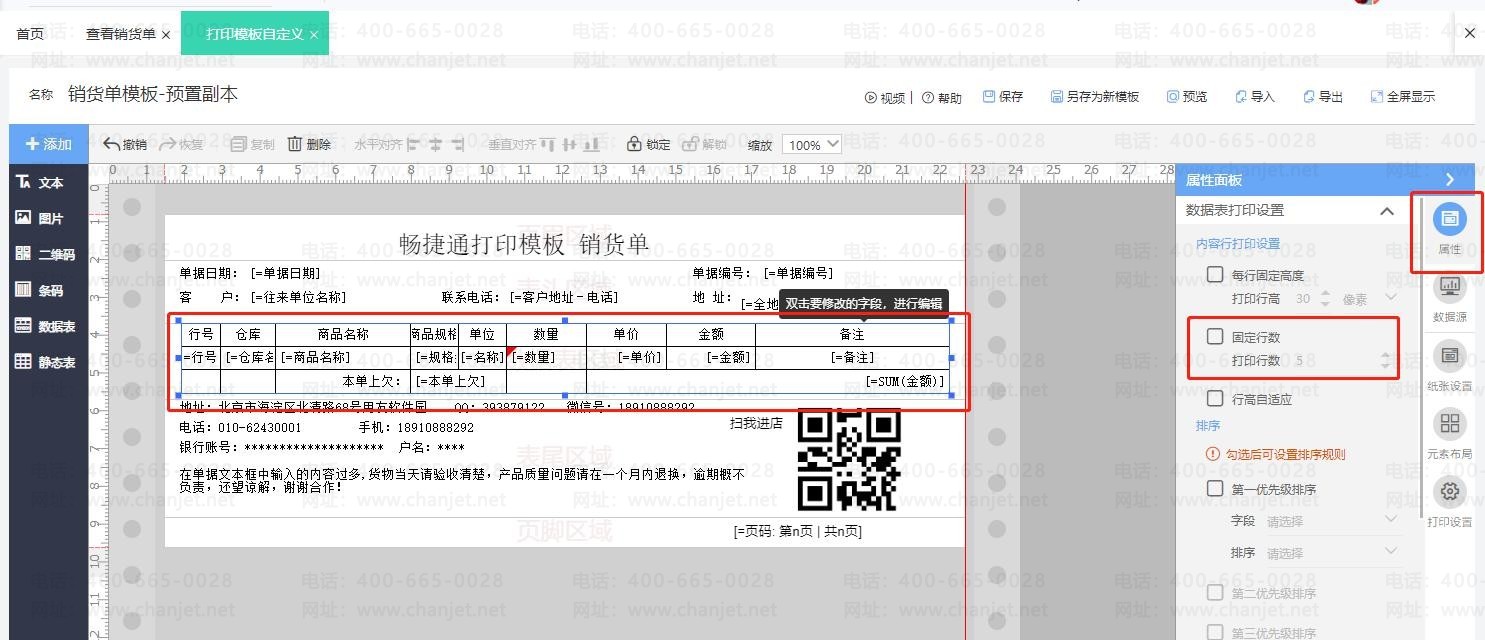Enable 每行固定高度 checkbox
The image size is (1485, 640).
pos(1215,274)
